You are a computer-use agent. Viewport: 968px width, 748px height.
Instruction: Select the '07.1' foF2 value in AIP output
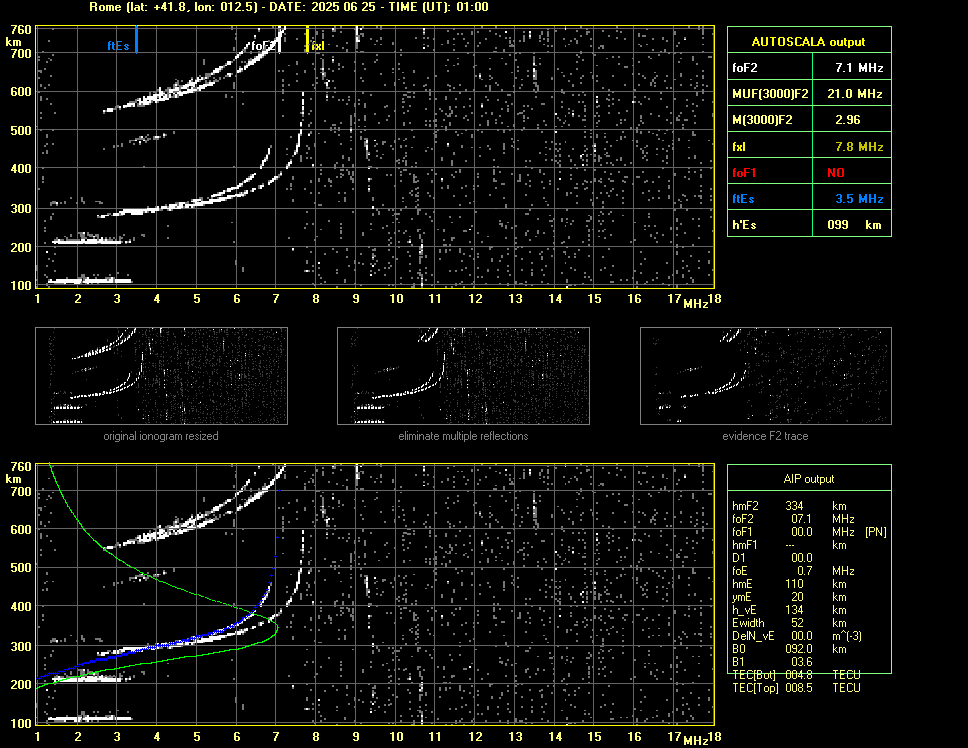801,519
